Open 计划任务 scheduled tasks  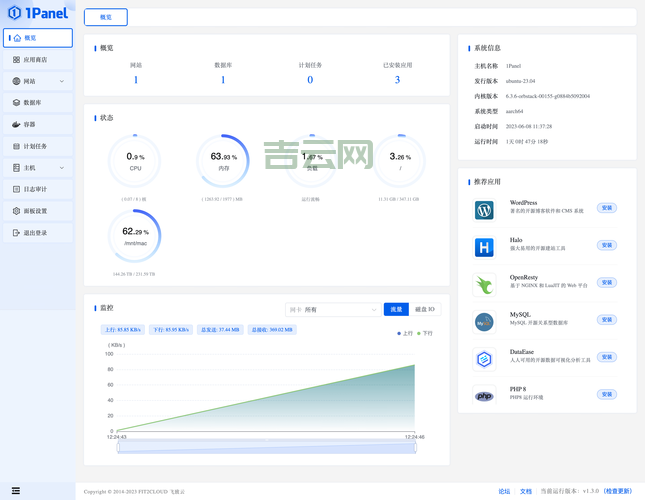tap(37, 146)
